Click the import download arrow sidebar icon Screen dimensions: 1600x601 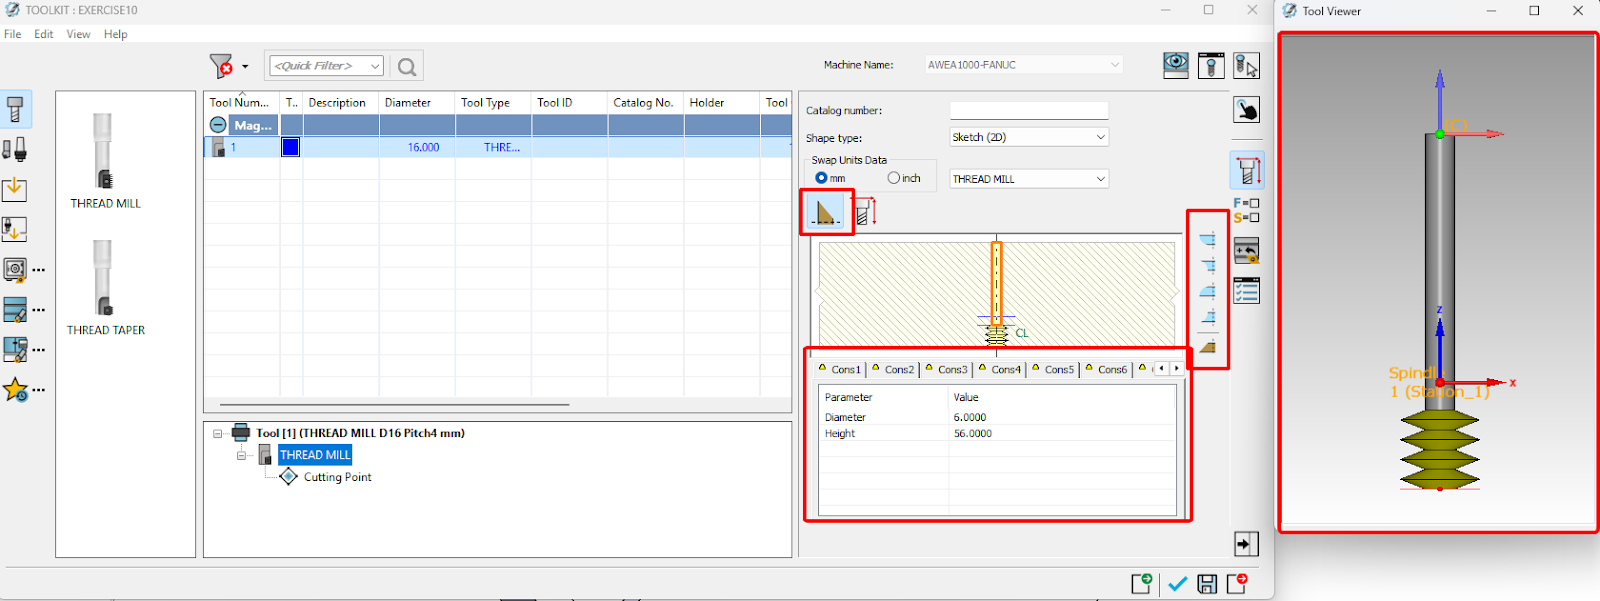click(15, 189)
